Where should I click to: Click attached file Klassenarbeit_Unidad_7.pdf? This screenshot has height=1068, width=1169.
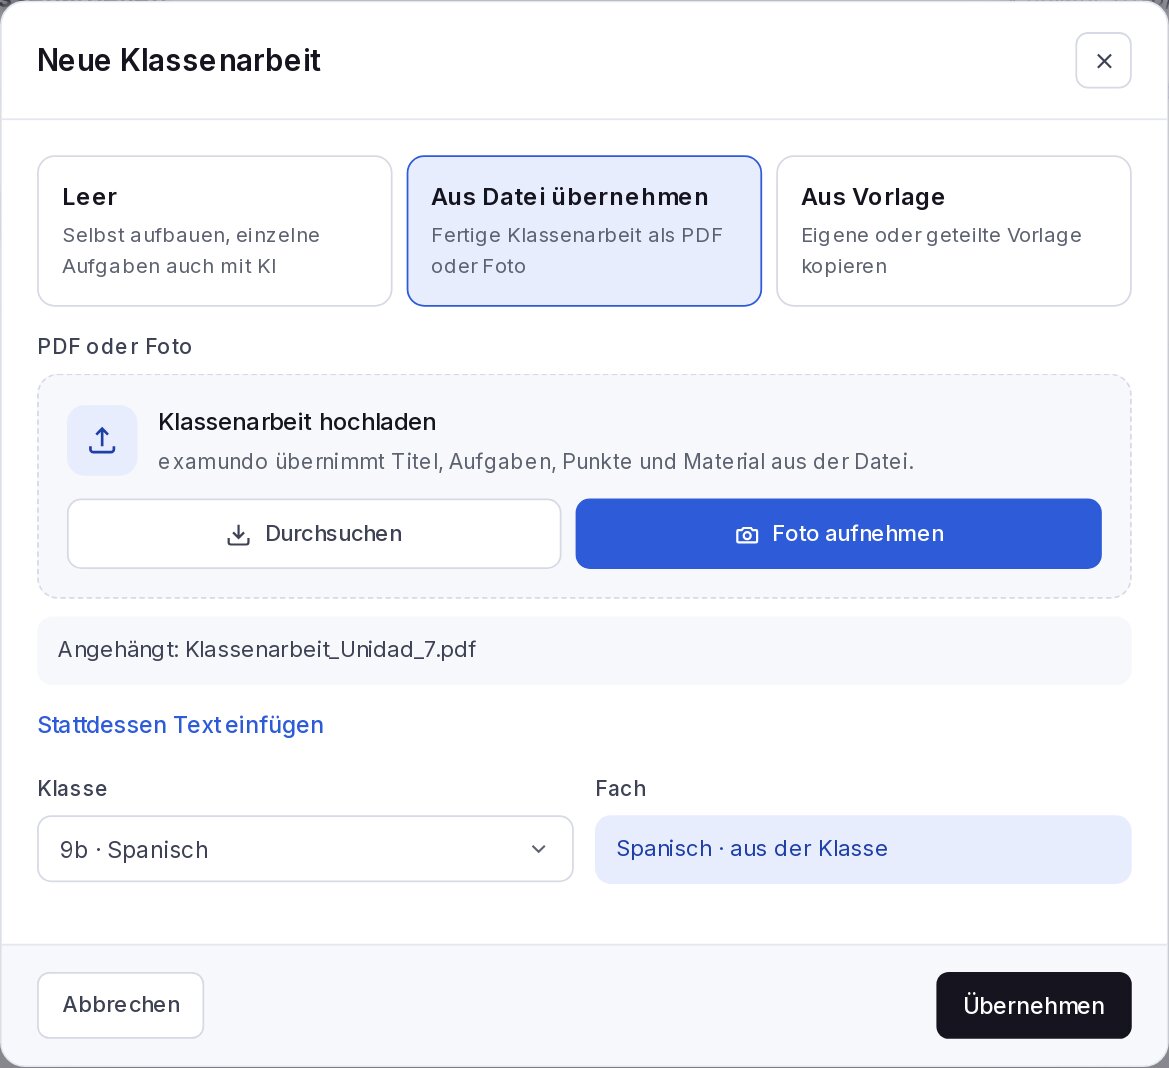(584, 650)
